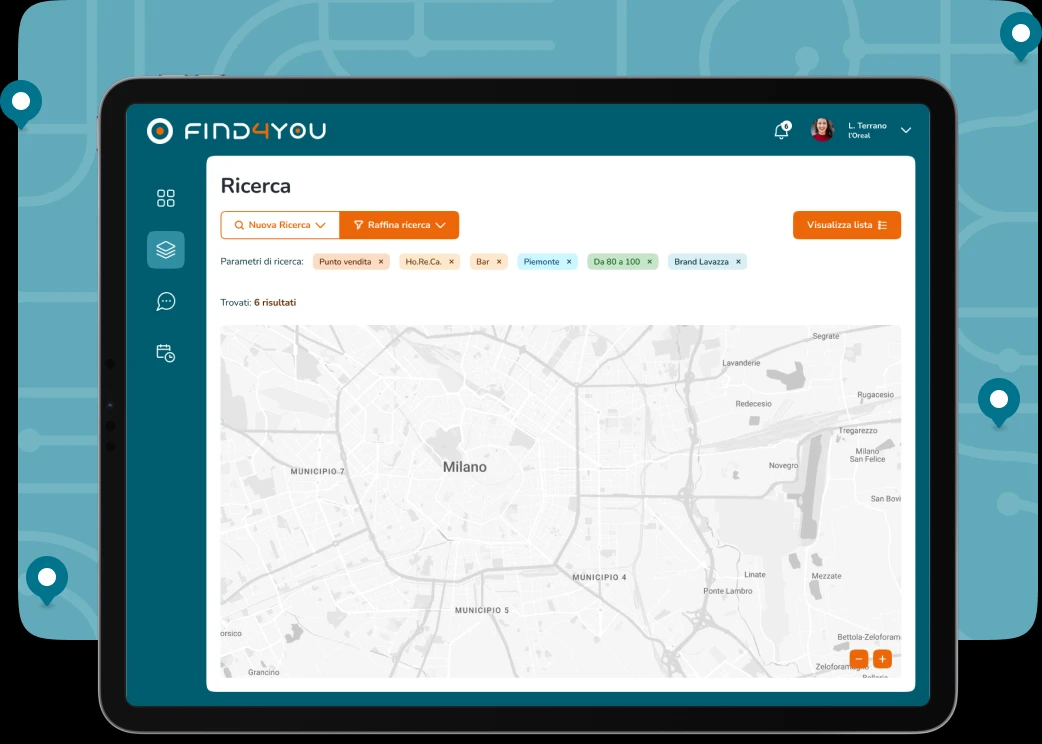Viewport: 1042px width, 744px height.
Task: Remove the Brand Lavazza filter tag
Action: (738, 262)
